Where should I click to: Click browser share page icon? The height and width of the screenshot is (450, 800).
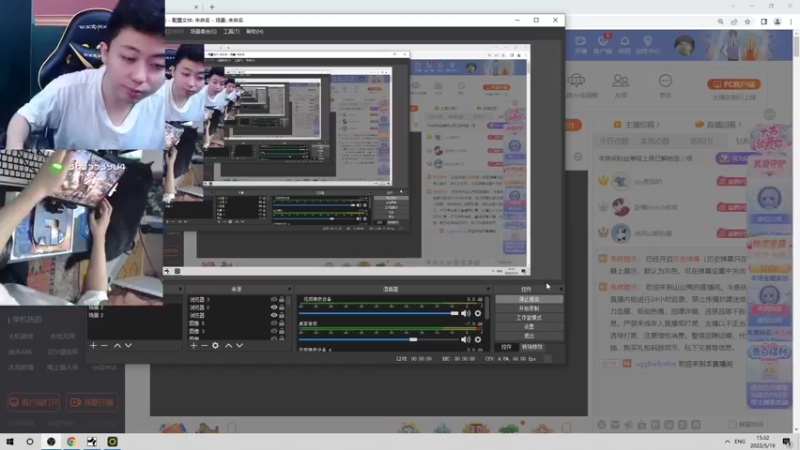pyautogui.click(x=734, y=22)
